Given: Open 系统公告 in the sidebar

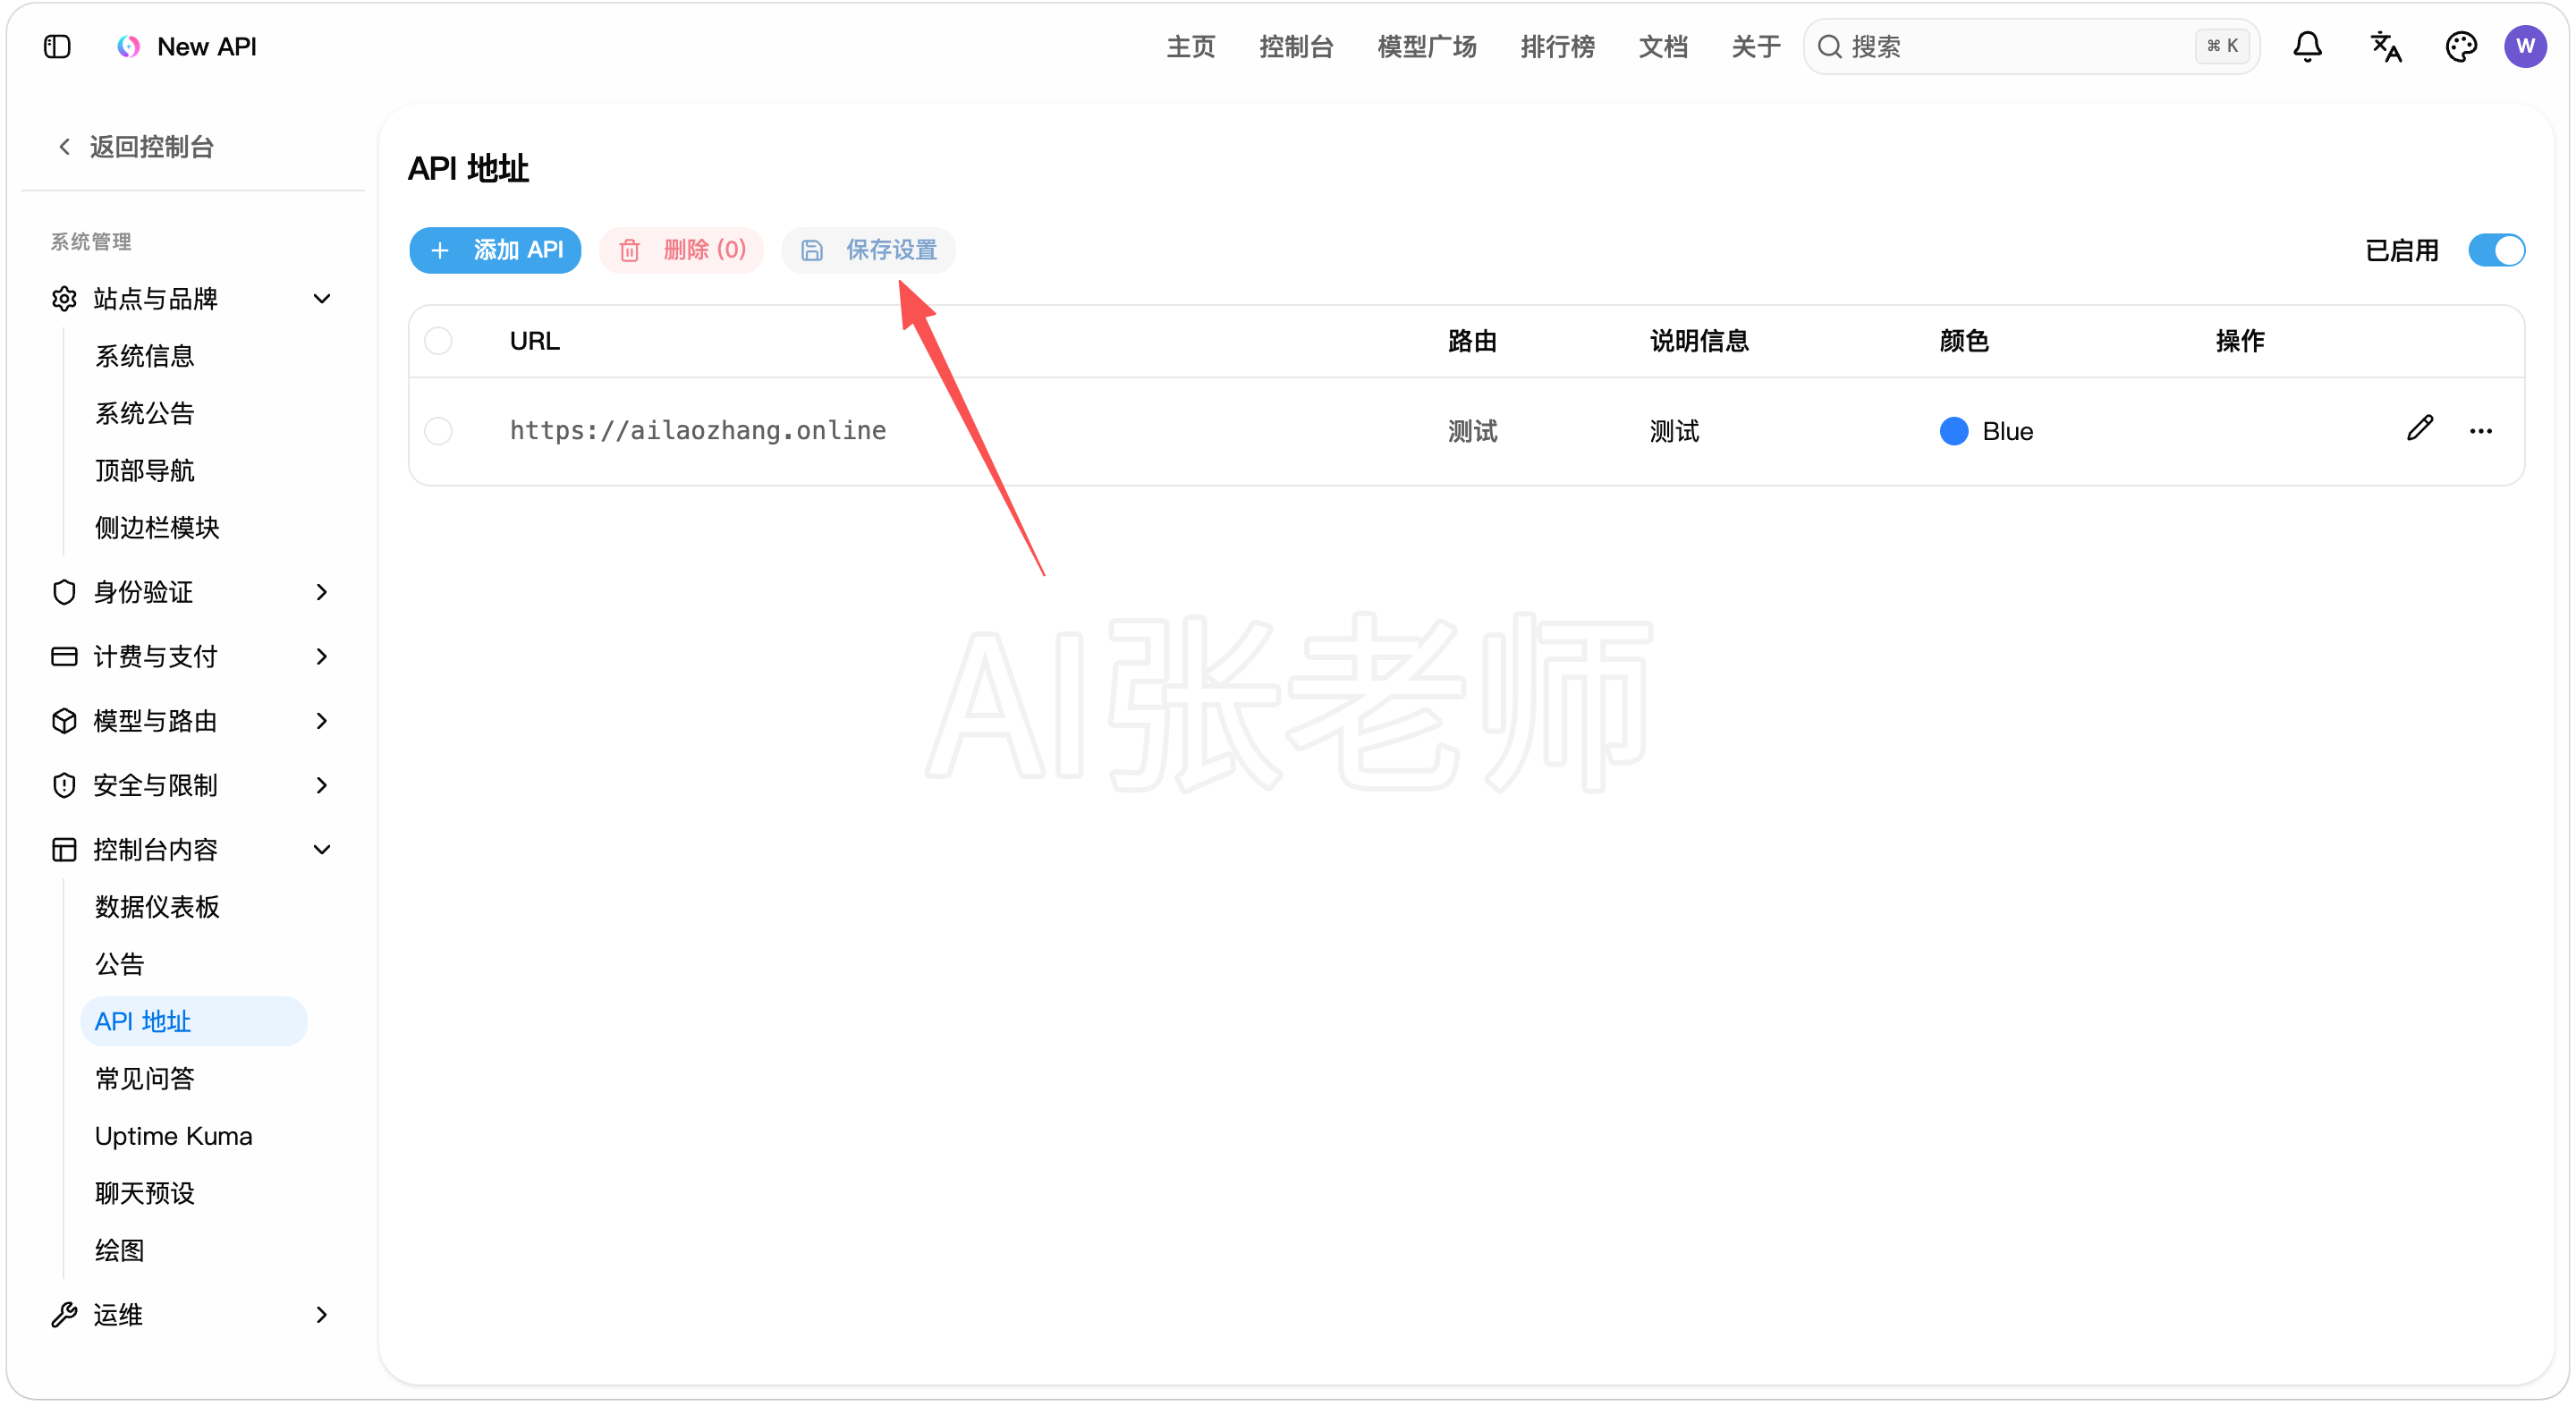Looking at the screenshot, I should pos(145,413).
